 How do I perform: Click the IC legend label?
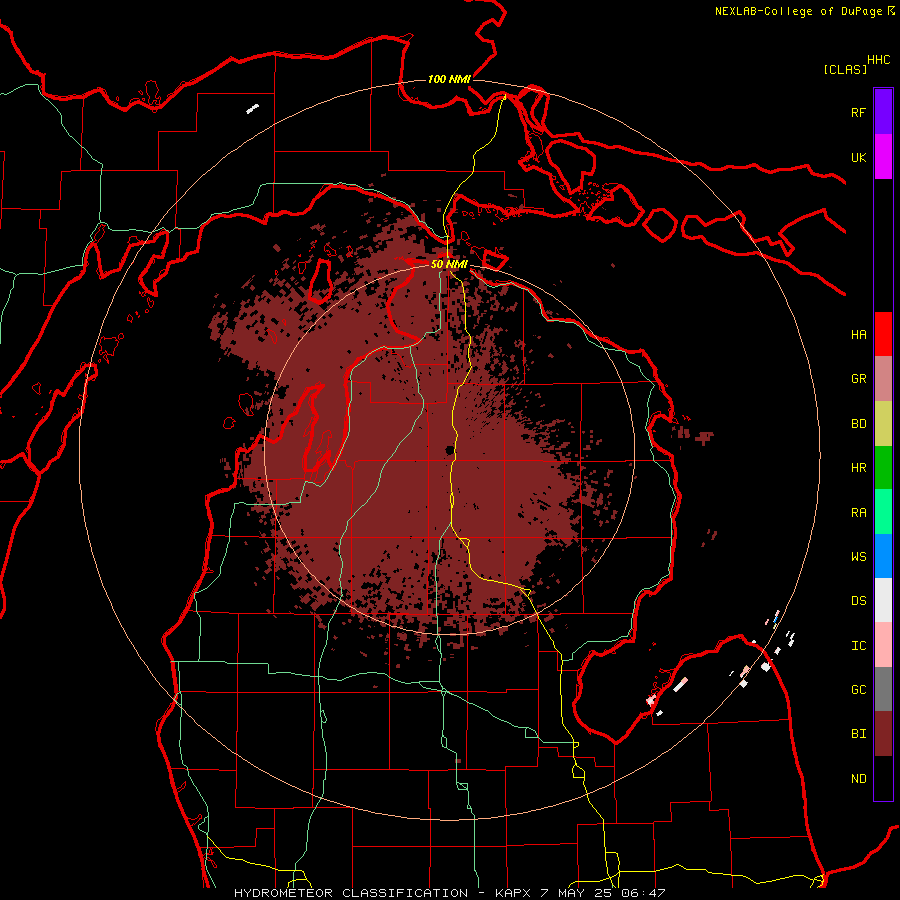(x=858, y=646)
